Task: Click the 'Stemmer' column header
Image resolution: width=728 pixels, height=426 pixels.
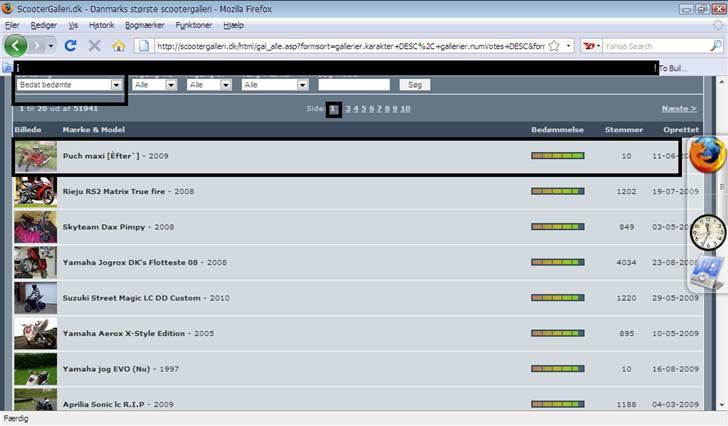Action: coord(624,129)
